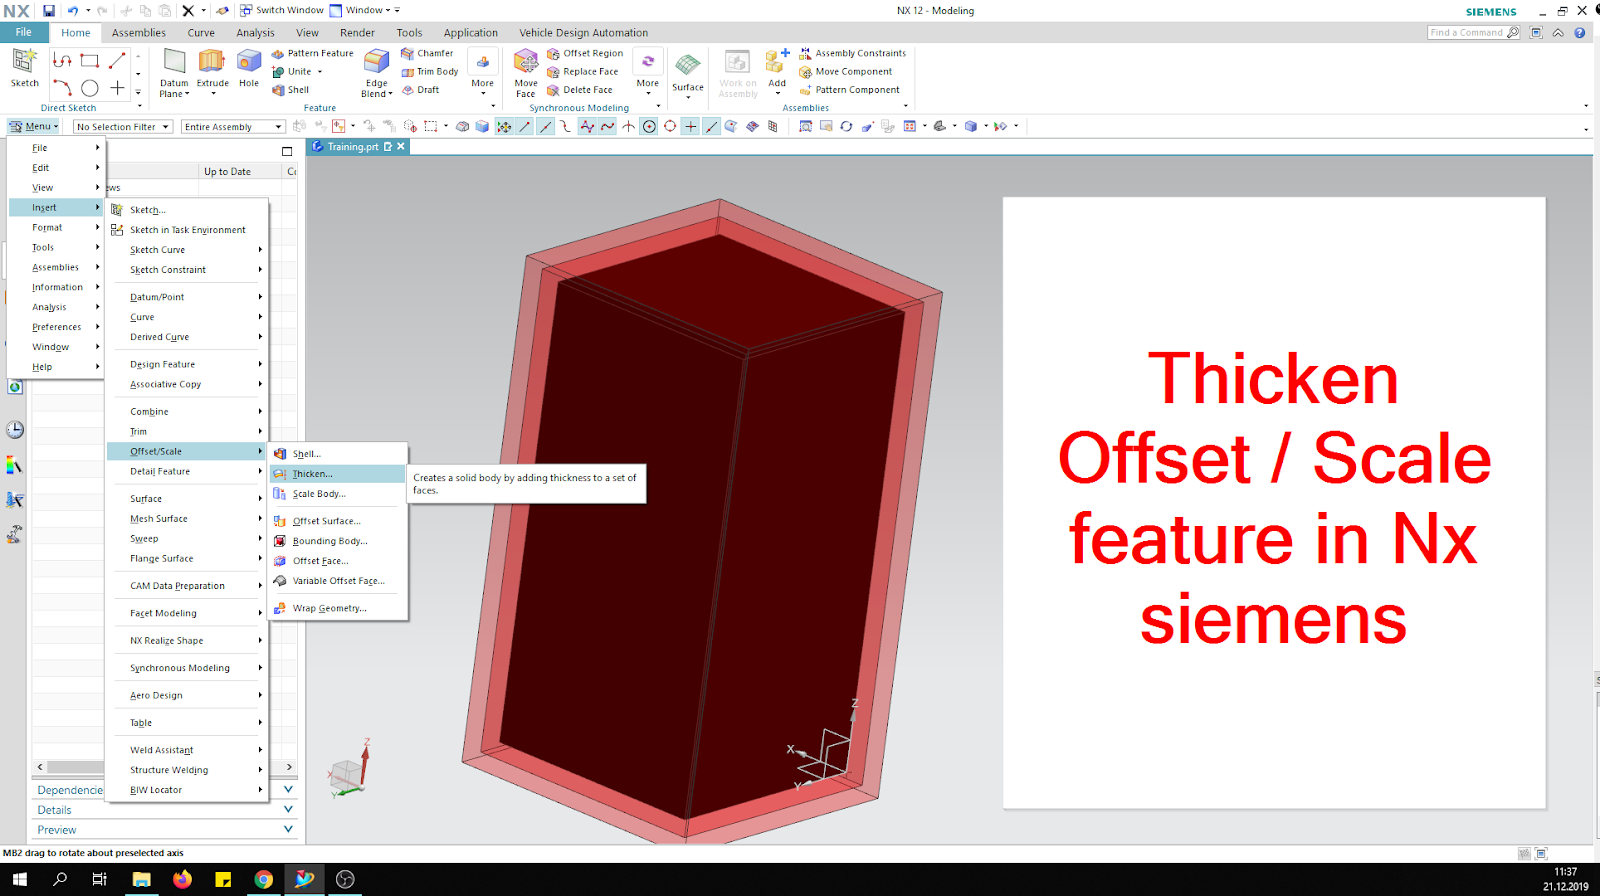Choose Wrap Geometry... menu entry
The width and height of the screenshot is (1600, 896).
pyautogui.click(x=337, y=608)
